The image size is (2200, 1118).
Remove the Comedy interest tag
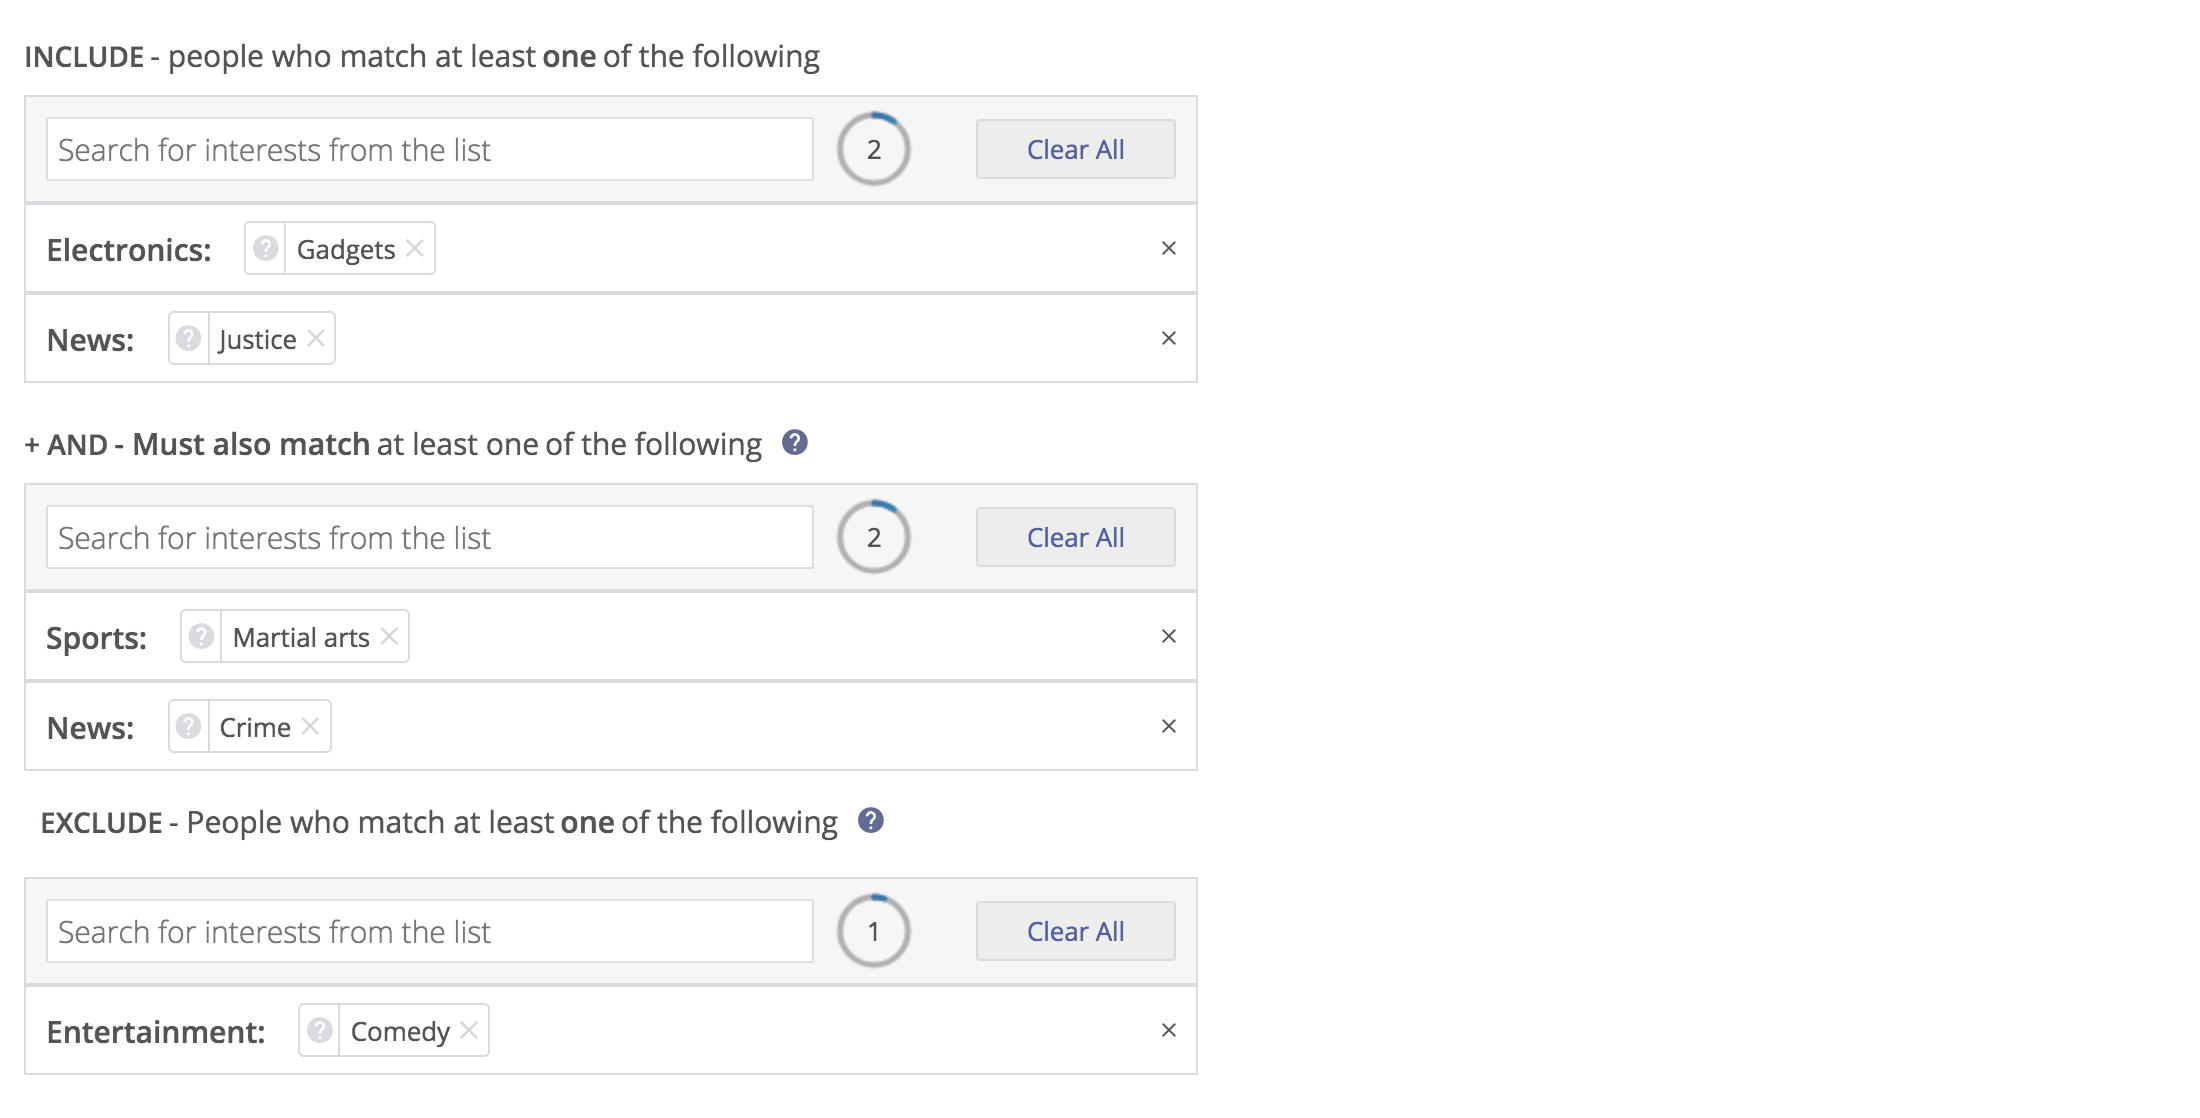469,1030
